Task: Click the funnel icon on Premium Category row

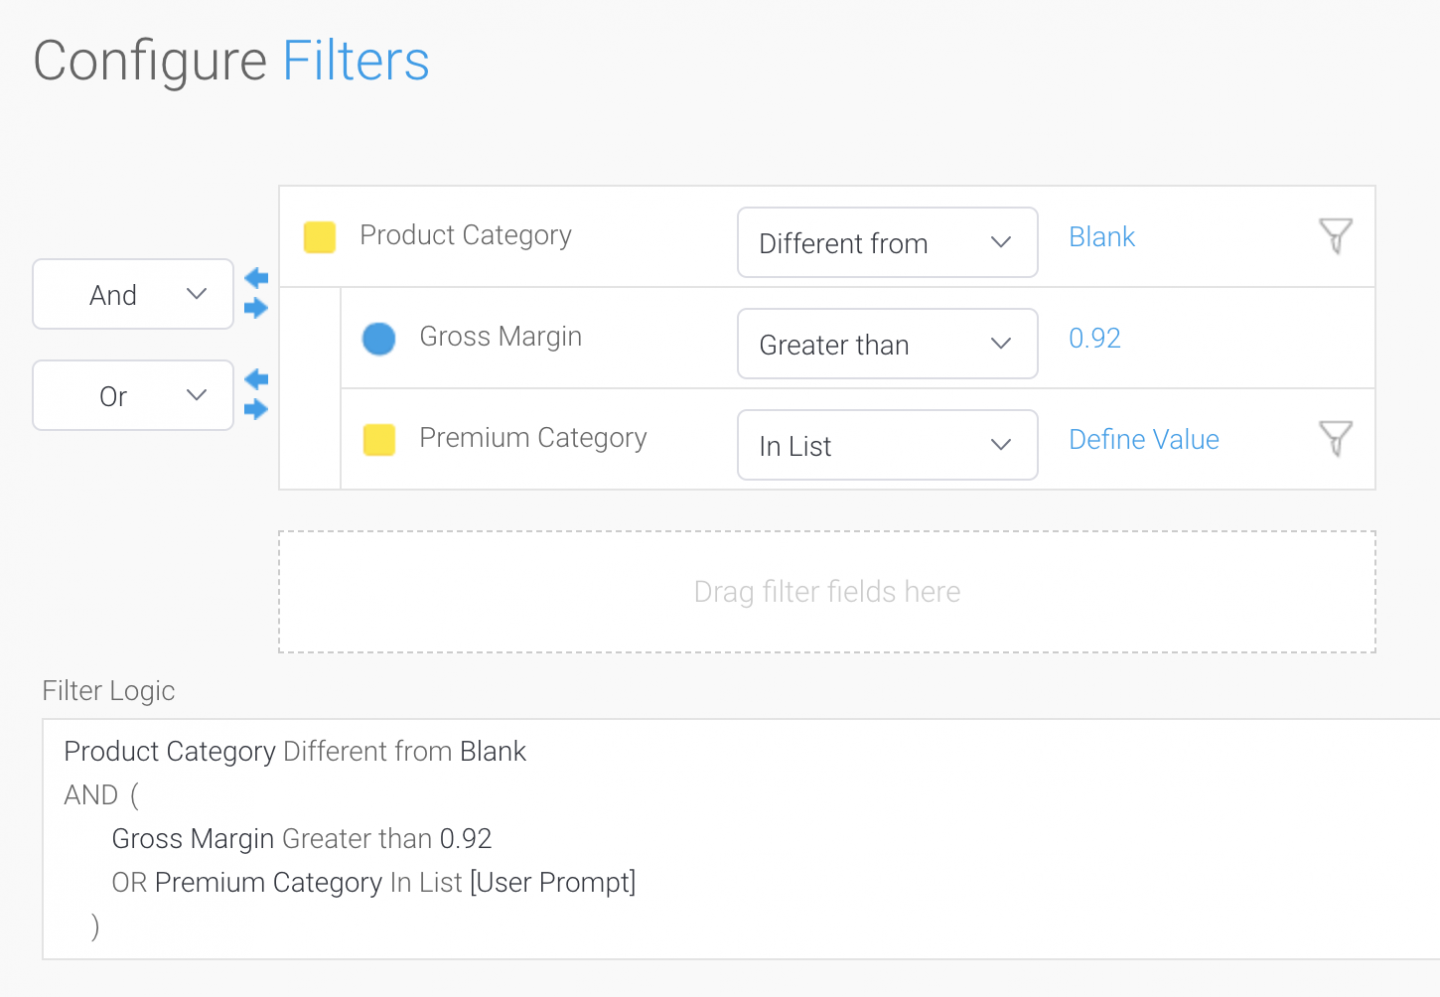Action: coord(1336,438)
